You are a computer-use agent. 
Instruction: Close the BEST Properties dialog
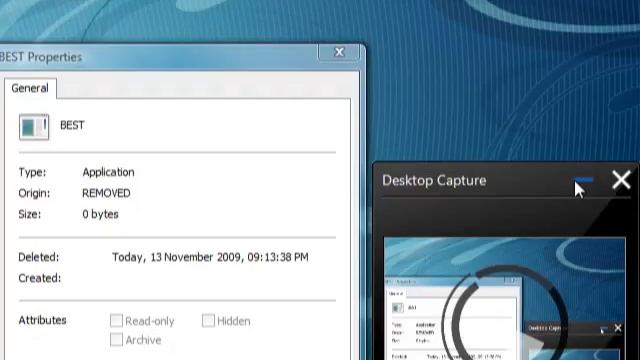(339, 52)
